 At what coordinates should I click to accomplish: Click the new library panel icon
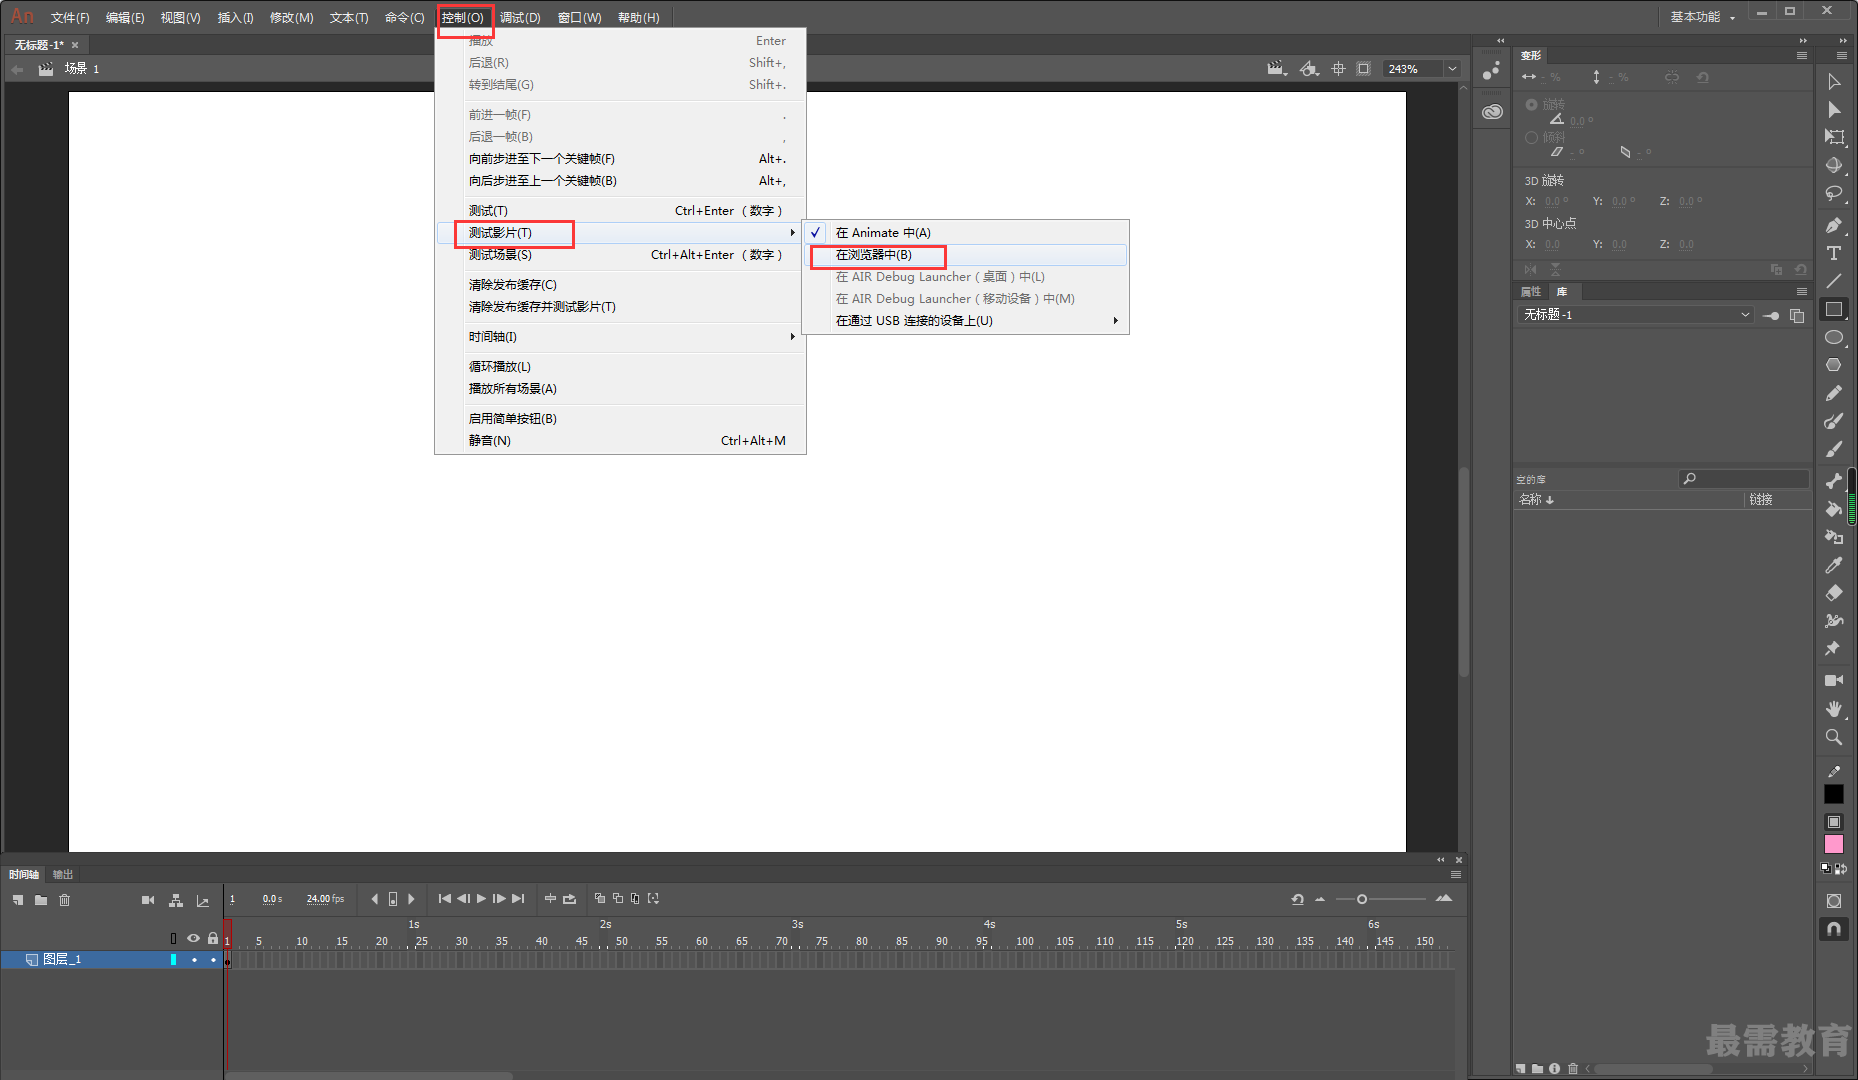click(x=1797, y=315)
